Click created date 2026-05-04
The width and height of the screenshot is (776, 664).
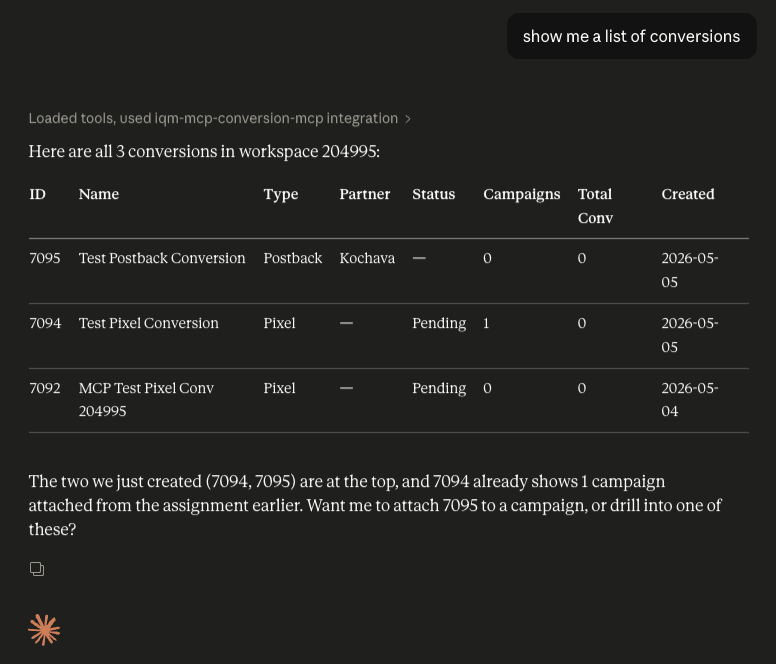[x=690, y=399]
